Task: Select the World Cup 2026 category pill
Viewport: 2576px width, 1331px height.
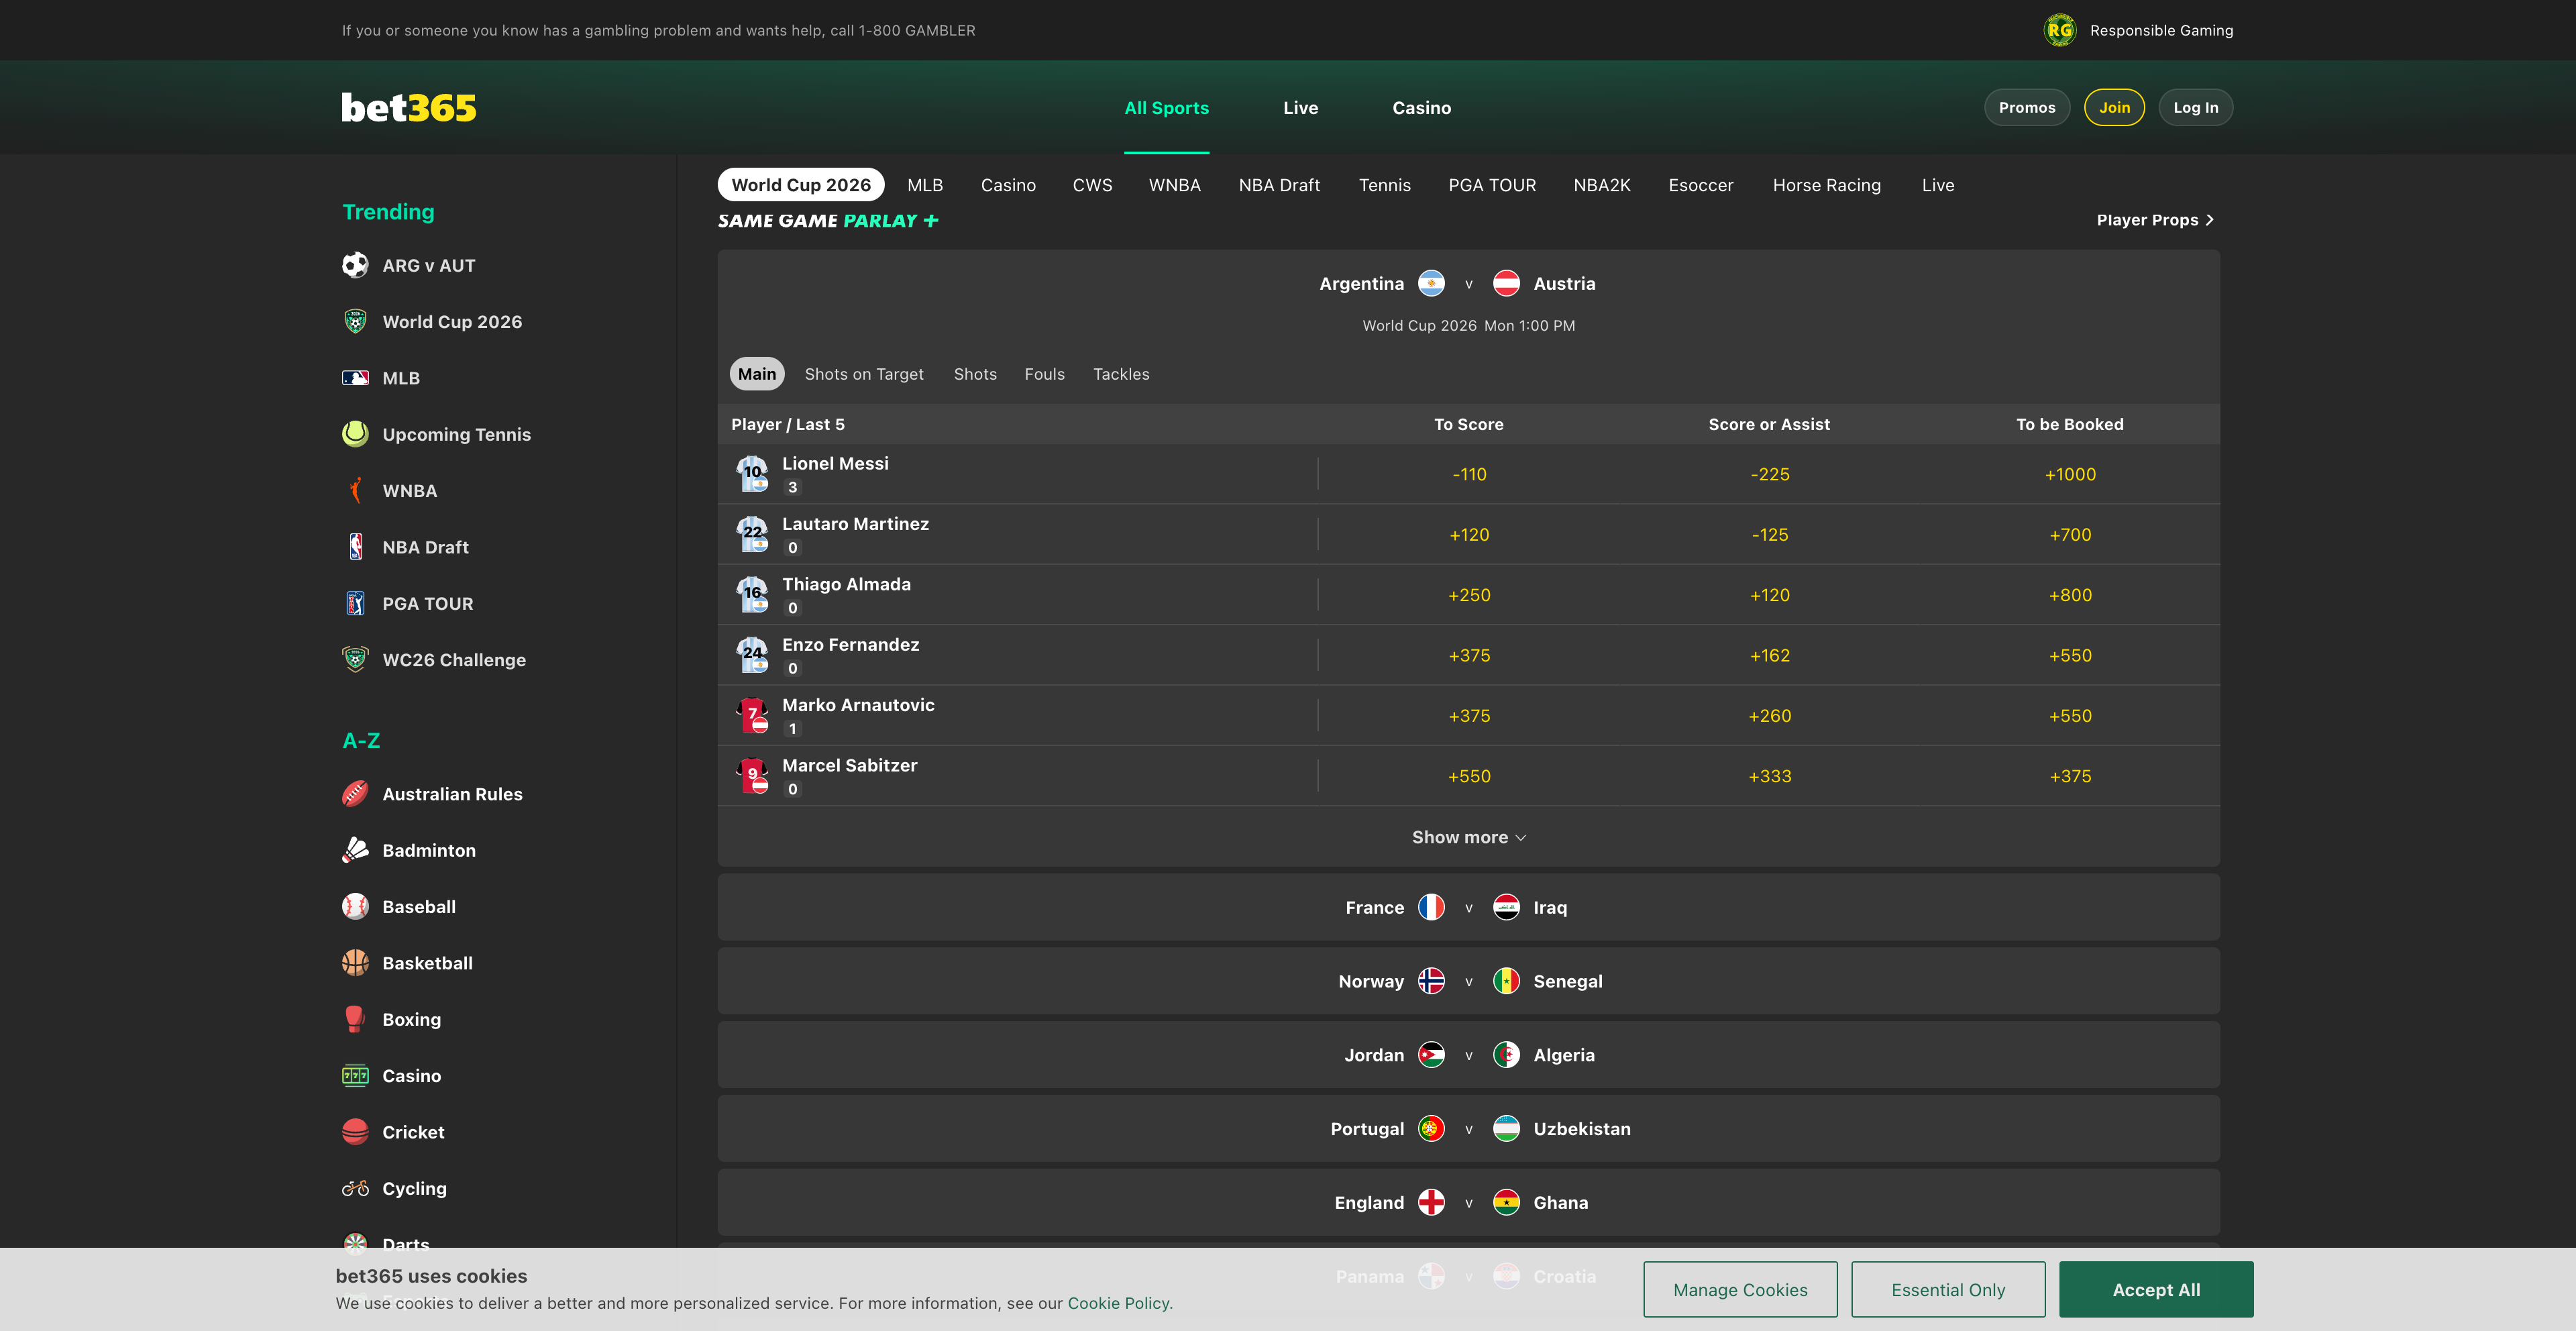Action: [801, 185]
